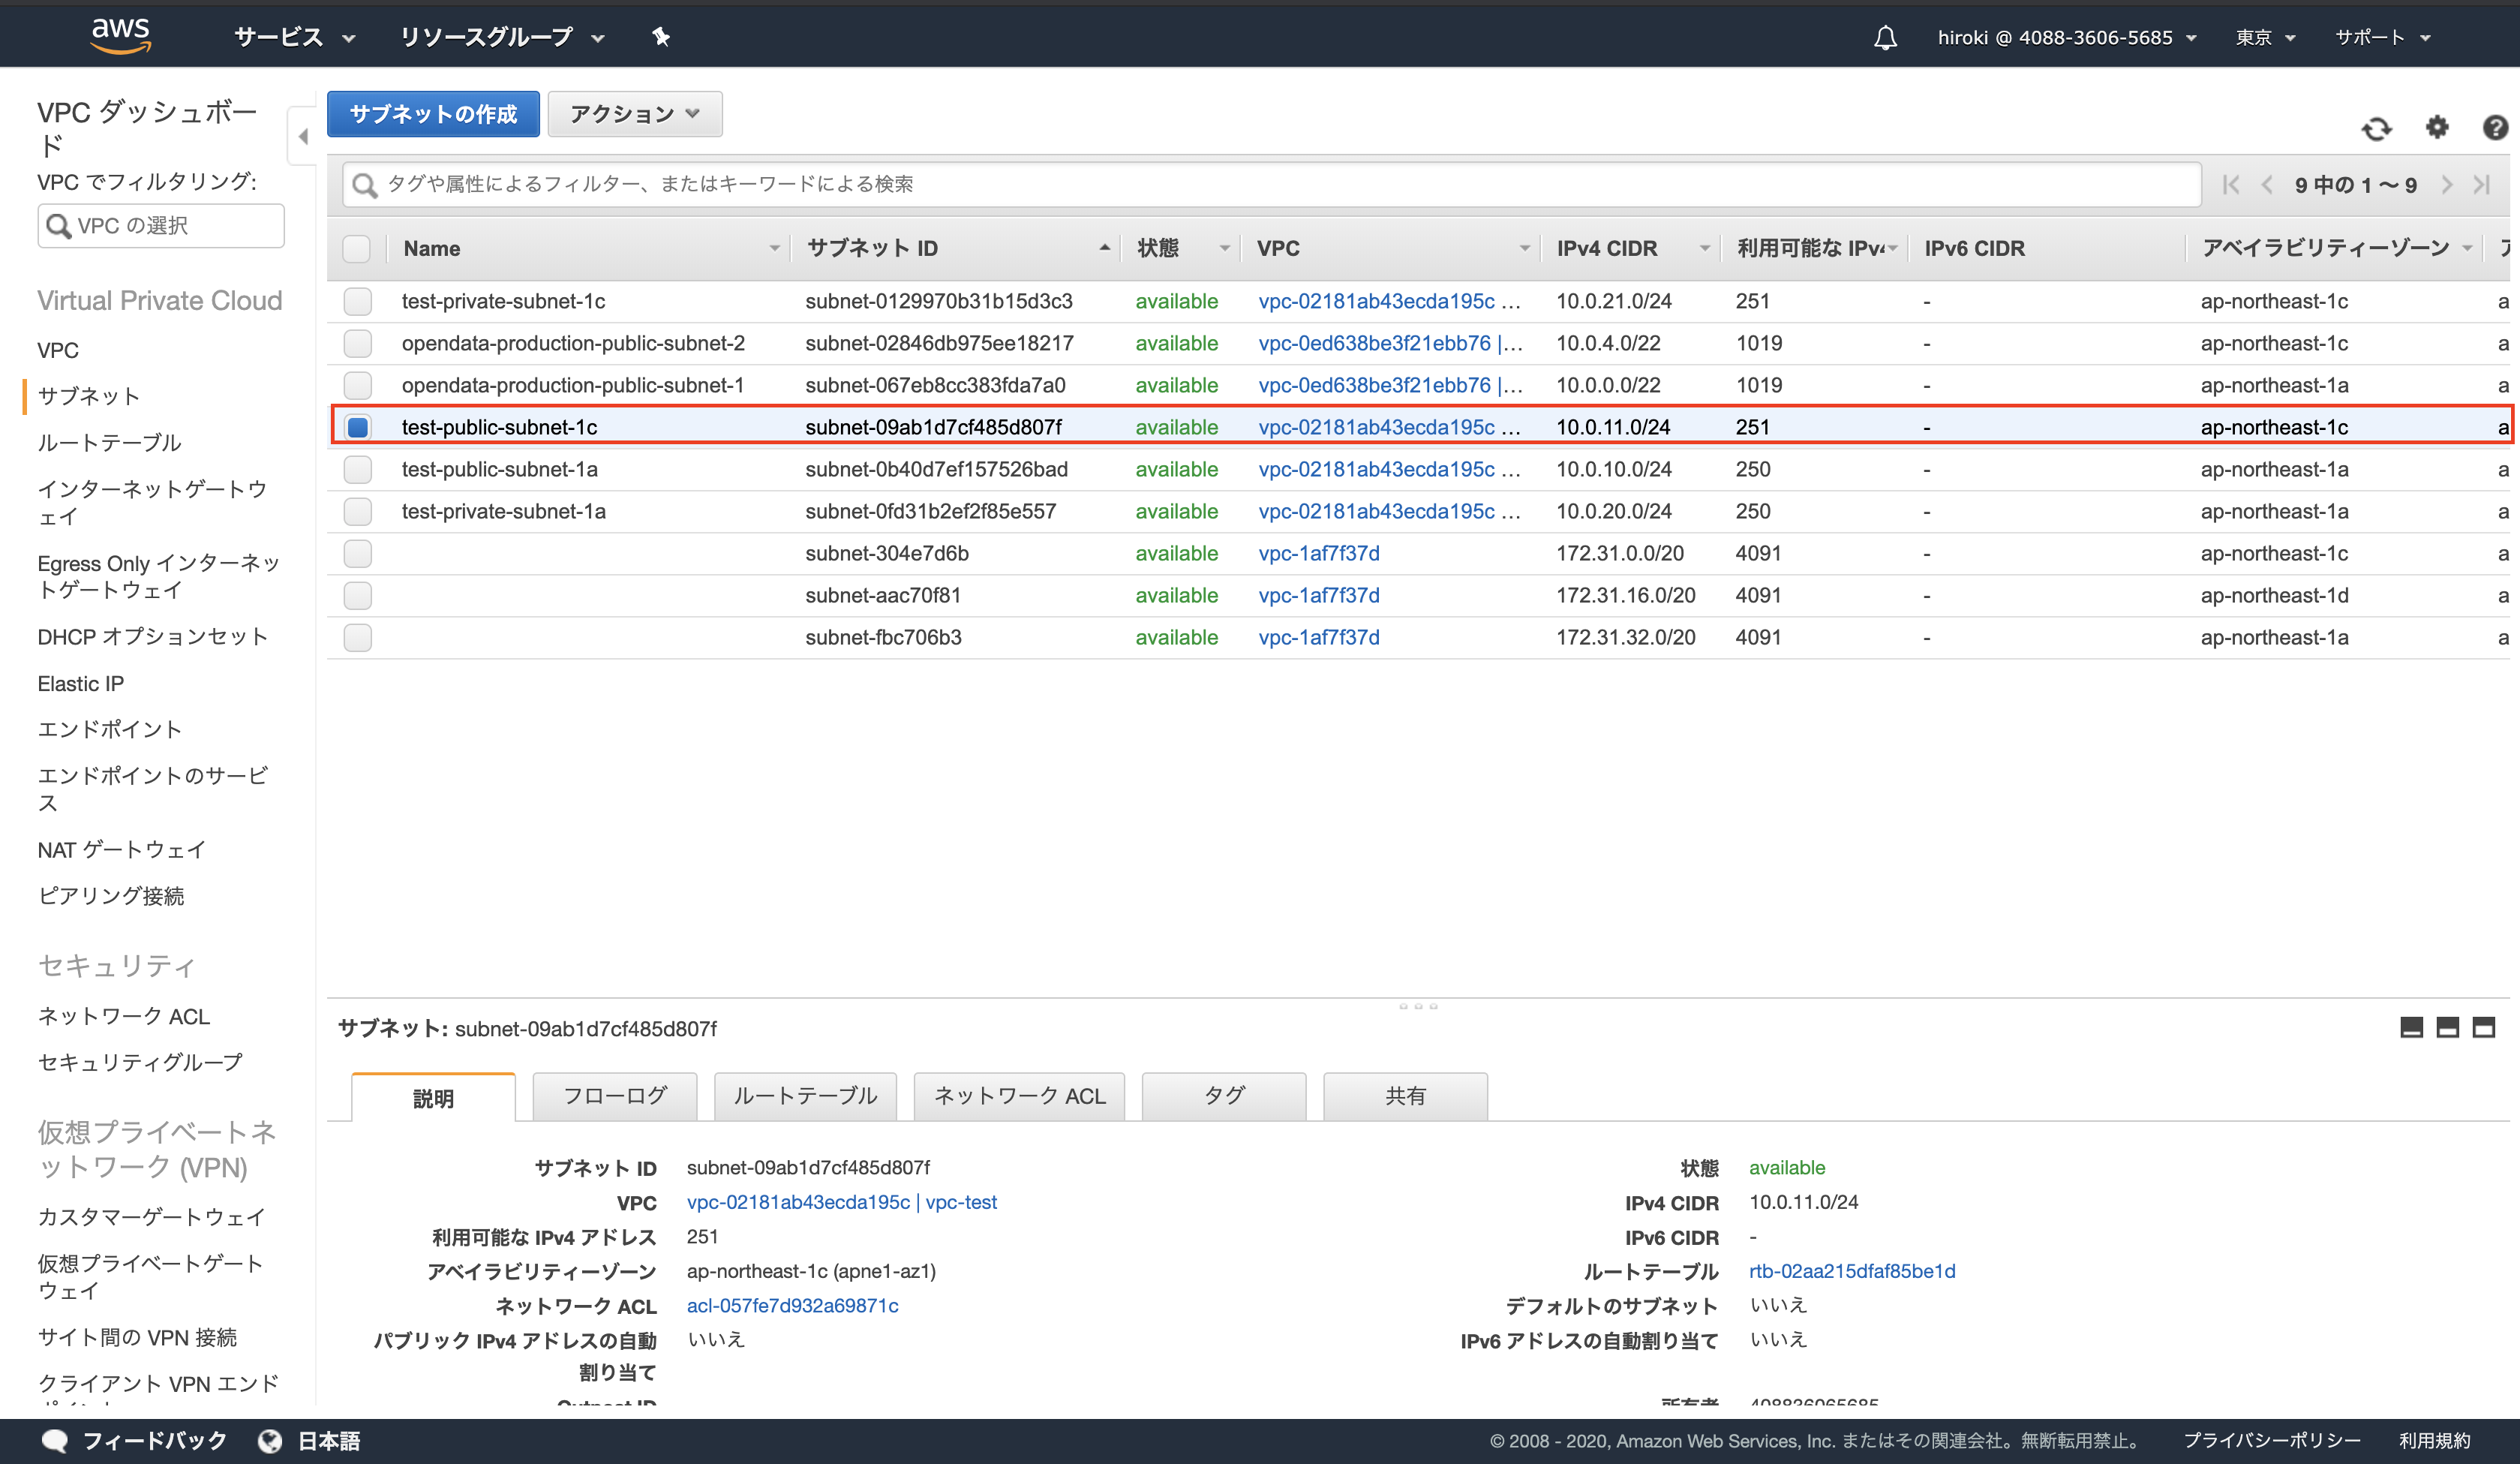Image resolution: width=2520 pixels, height=1464 pixels.
Task: Click the feedback speech bubble icon
Action: pyautogui.click(x=56, y=1440)
